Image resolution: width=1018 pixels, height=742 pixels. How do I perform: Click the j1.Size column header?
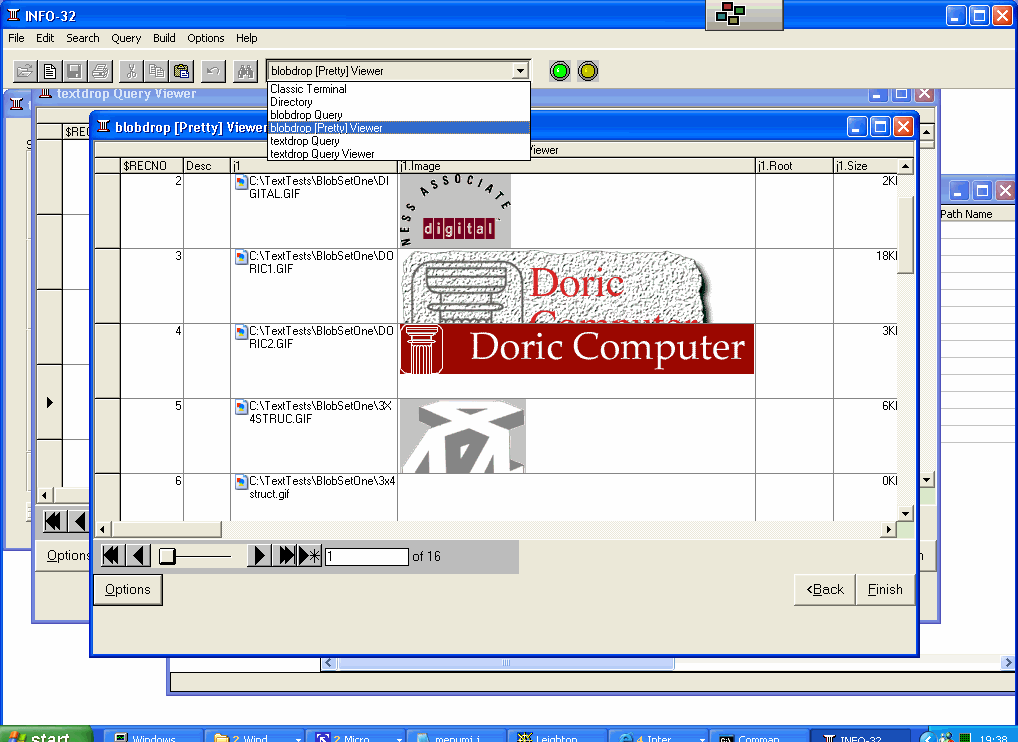866,166
